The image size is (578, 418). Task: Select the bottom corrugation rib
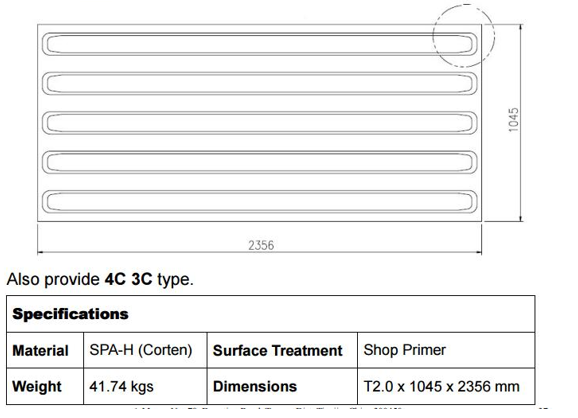pos(260,202)
